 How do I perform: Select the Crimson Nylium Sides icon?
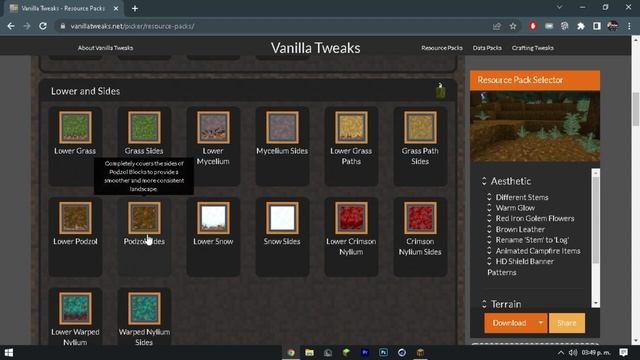420,218
